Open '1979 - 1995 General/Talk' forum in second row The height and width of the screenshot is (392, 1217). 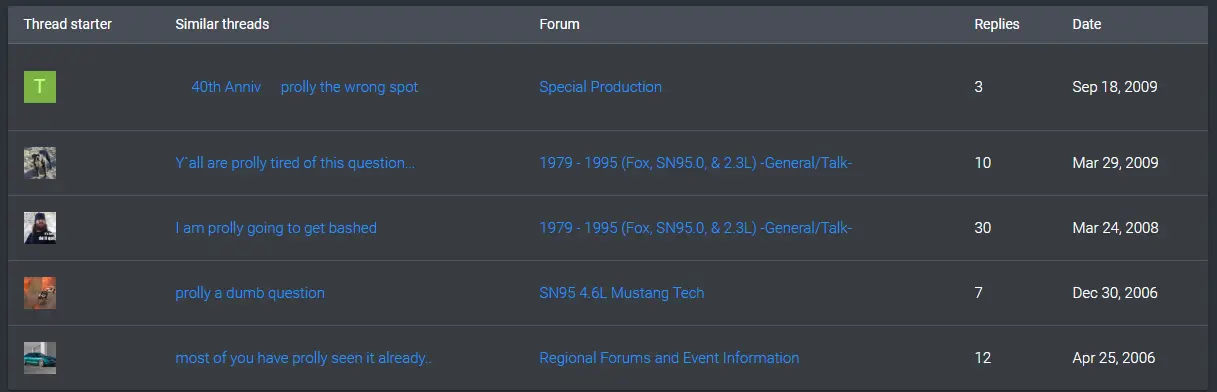(696, 163)
